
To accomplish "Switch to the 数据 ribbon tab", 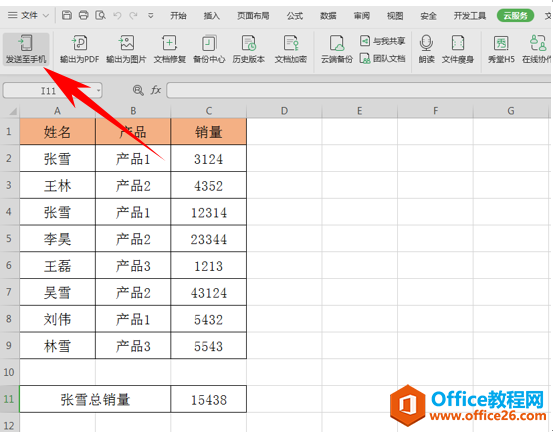I will click(328, 16).
